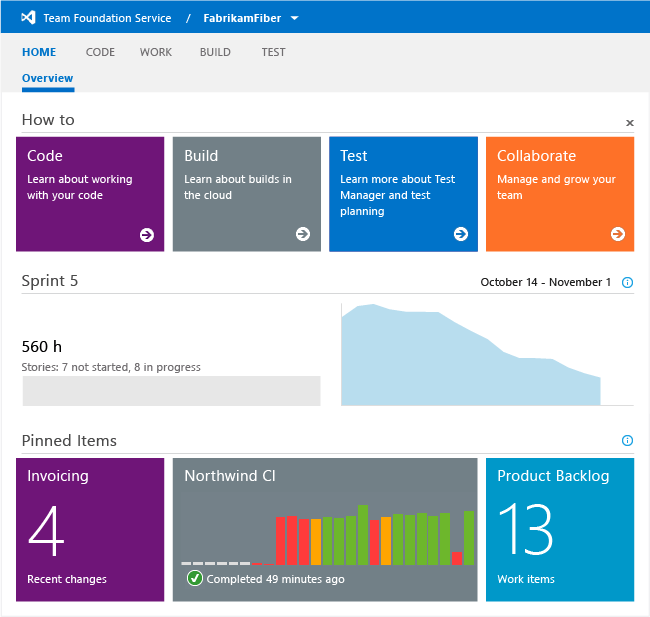The image size is (650, 617).
Task: Click the short red build bar
Action: tap(457, 558)
